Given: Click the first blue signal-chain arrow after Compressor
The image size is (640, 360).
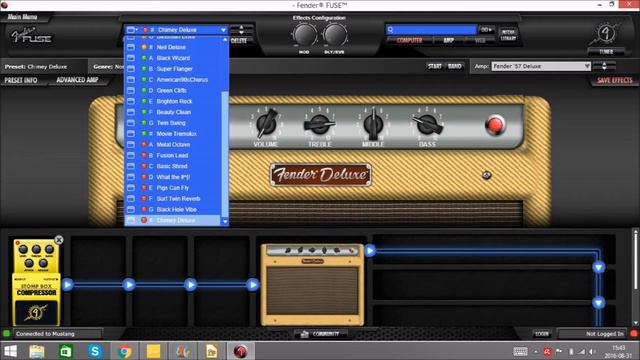Looking at the screenshot, I should click(x=68, y=284).
